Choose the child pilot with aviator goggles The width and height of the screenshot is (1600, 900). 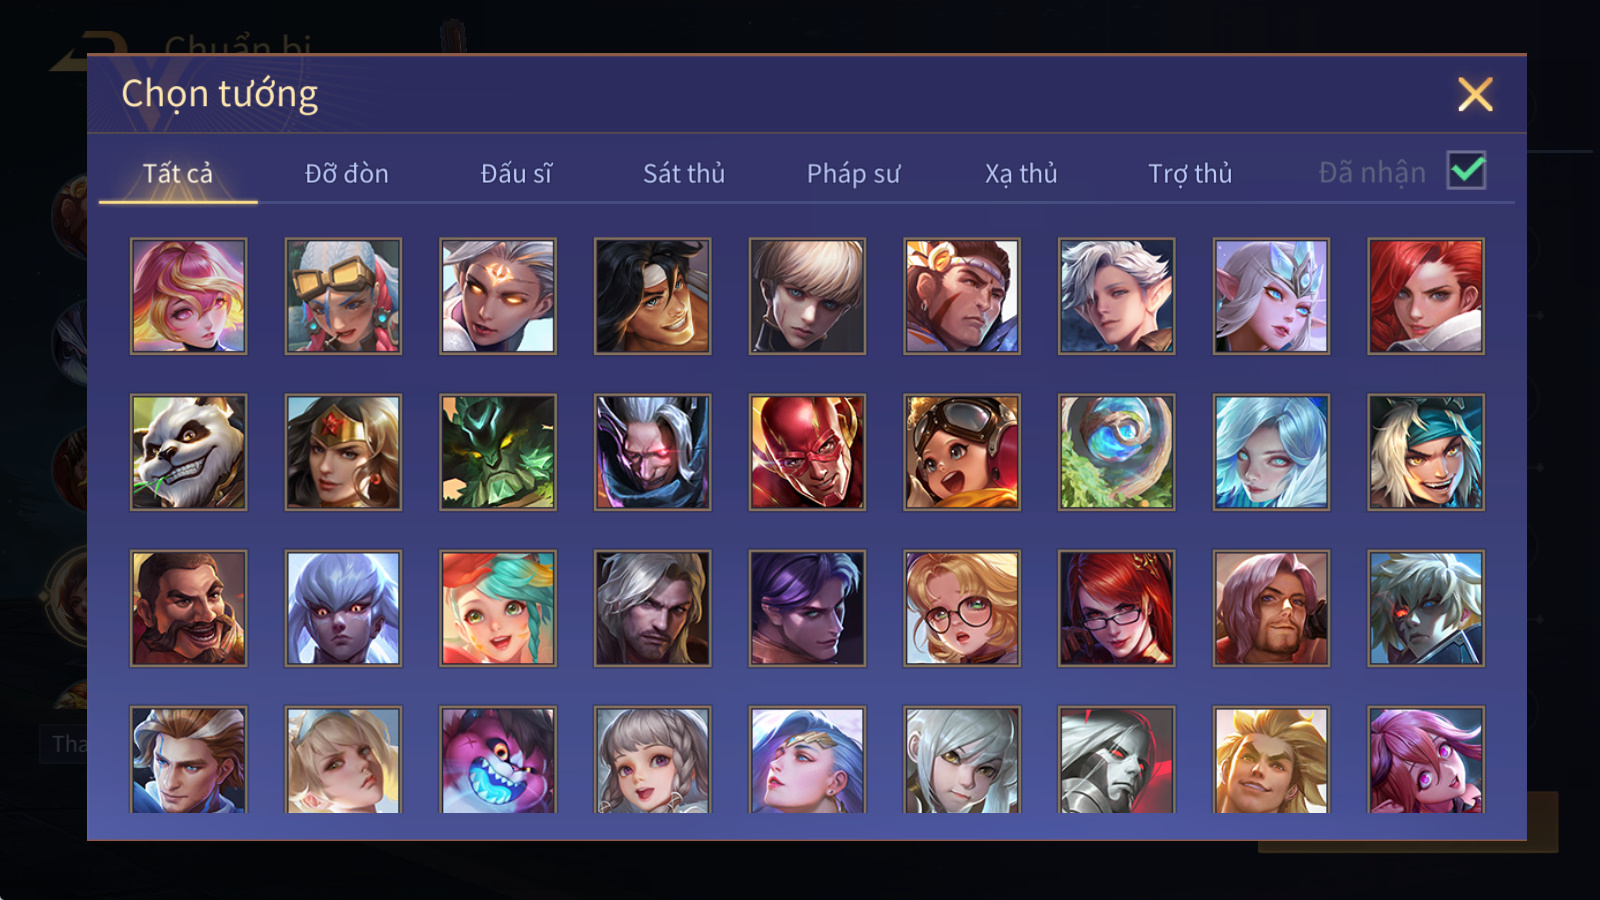click(x=962, y=452)
